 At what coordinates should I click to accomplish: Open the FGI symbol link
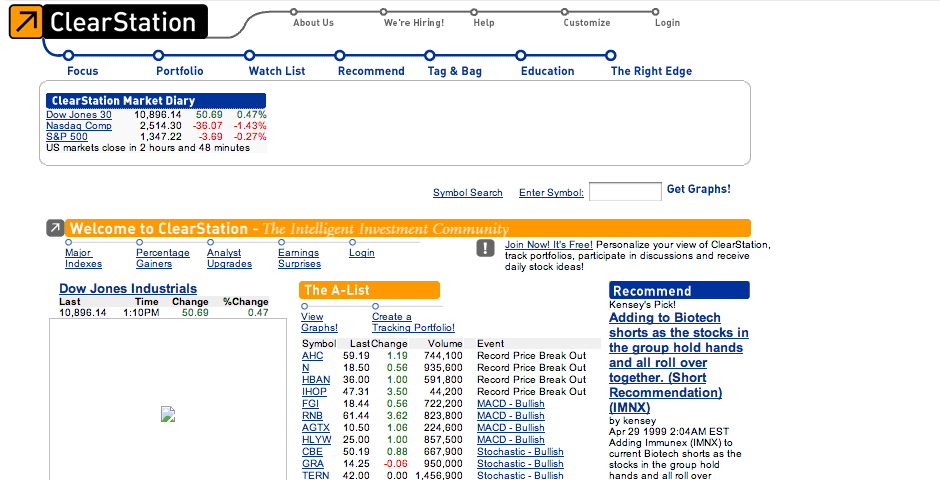click(310, 404)
